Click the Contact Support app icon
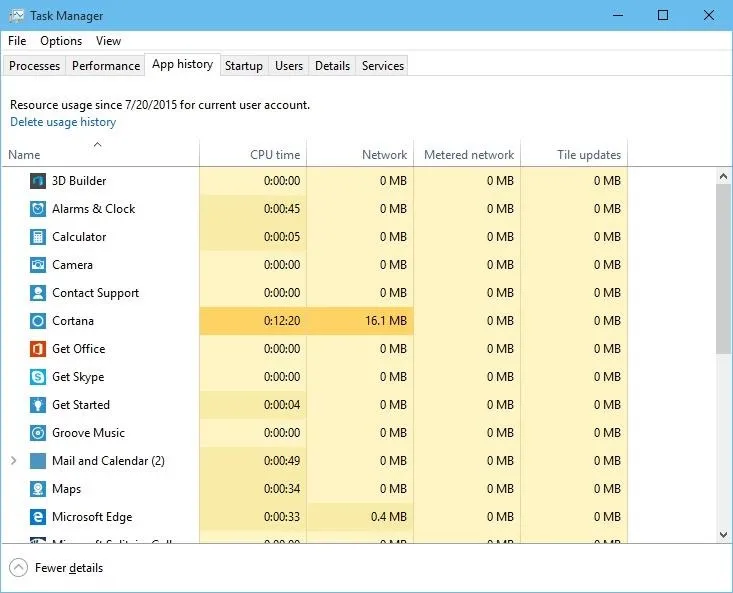The height and width of the screenshot is (593, 733). [x=38, y=293]
